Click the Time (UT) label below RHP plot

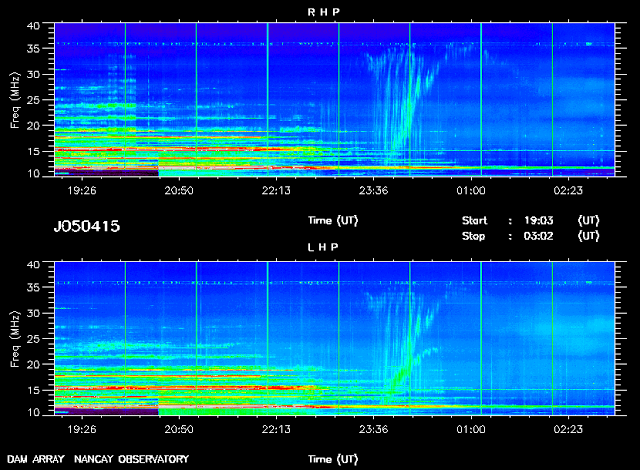(333, 221)
